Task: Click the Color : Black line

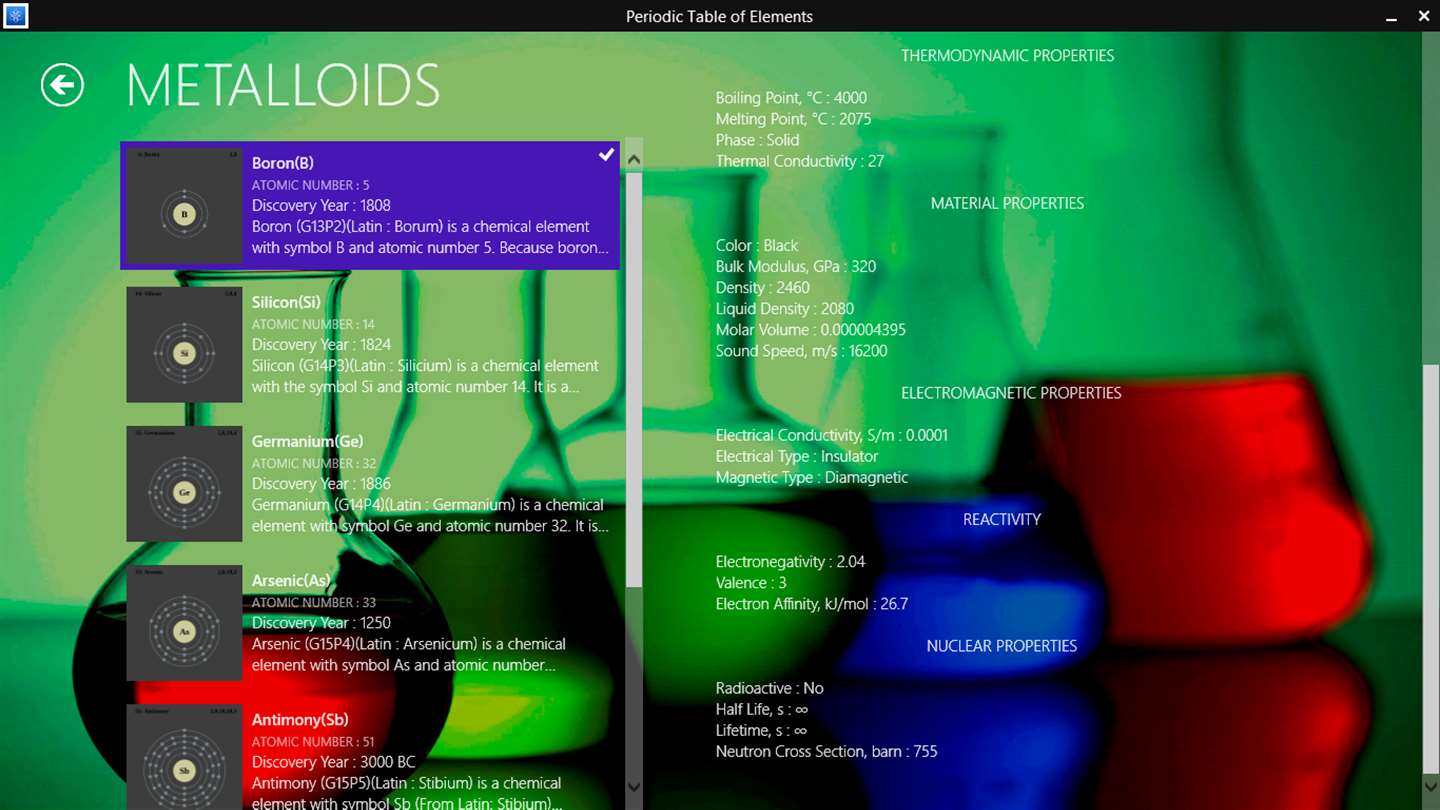Action: click(x=757, y=245)
